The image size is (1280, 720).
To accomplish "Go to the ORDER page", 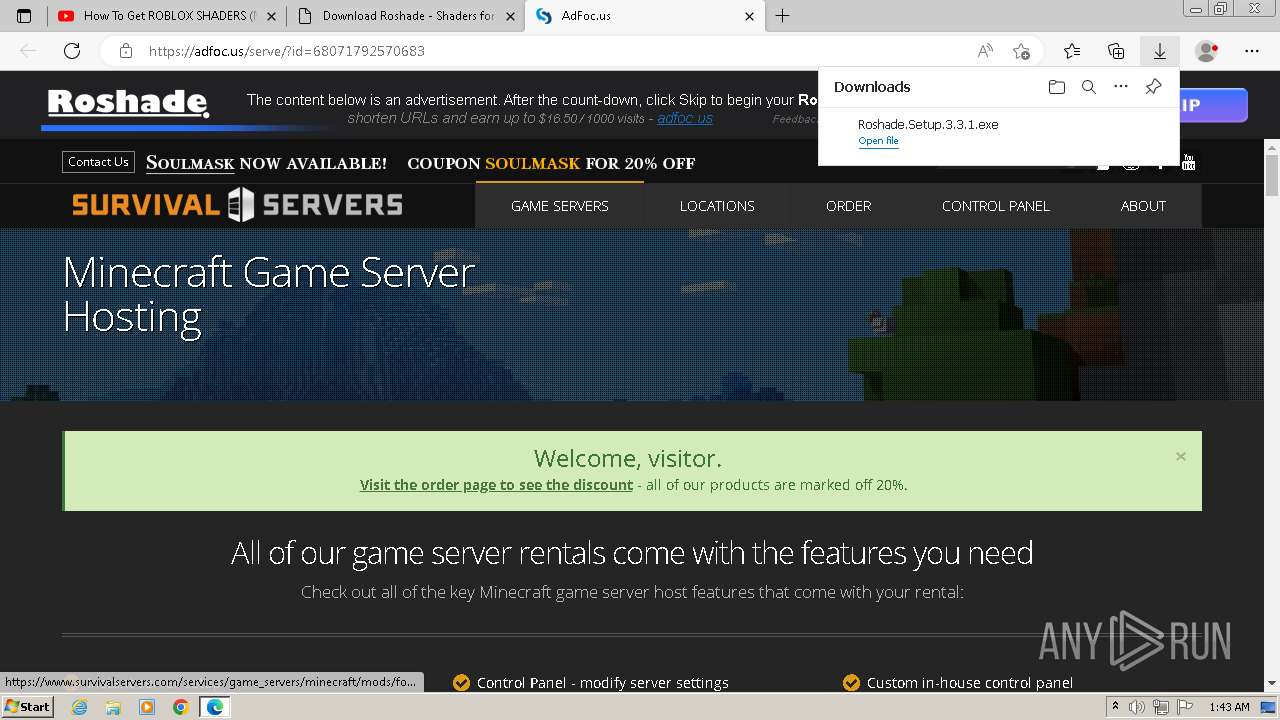I will [x=848, y=206].
